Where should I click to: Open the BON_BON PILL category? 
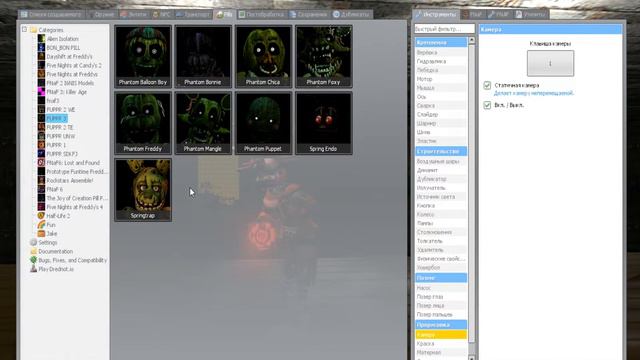[x=63, y=48]
